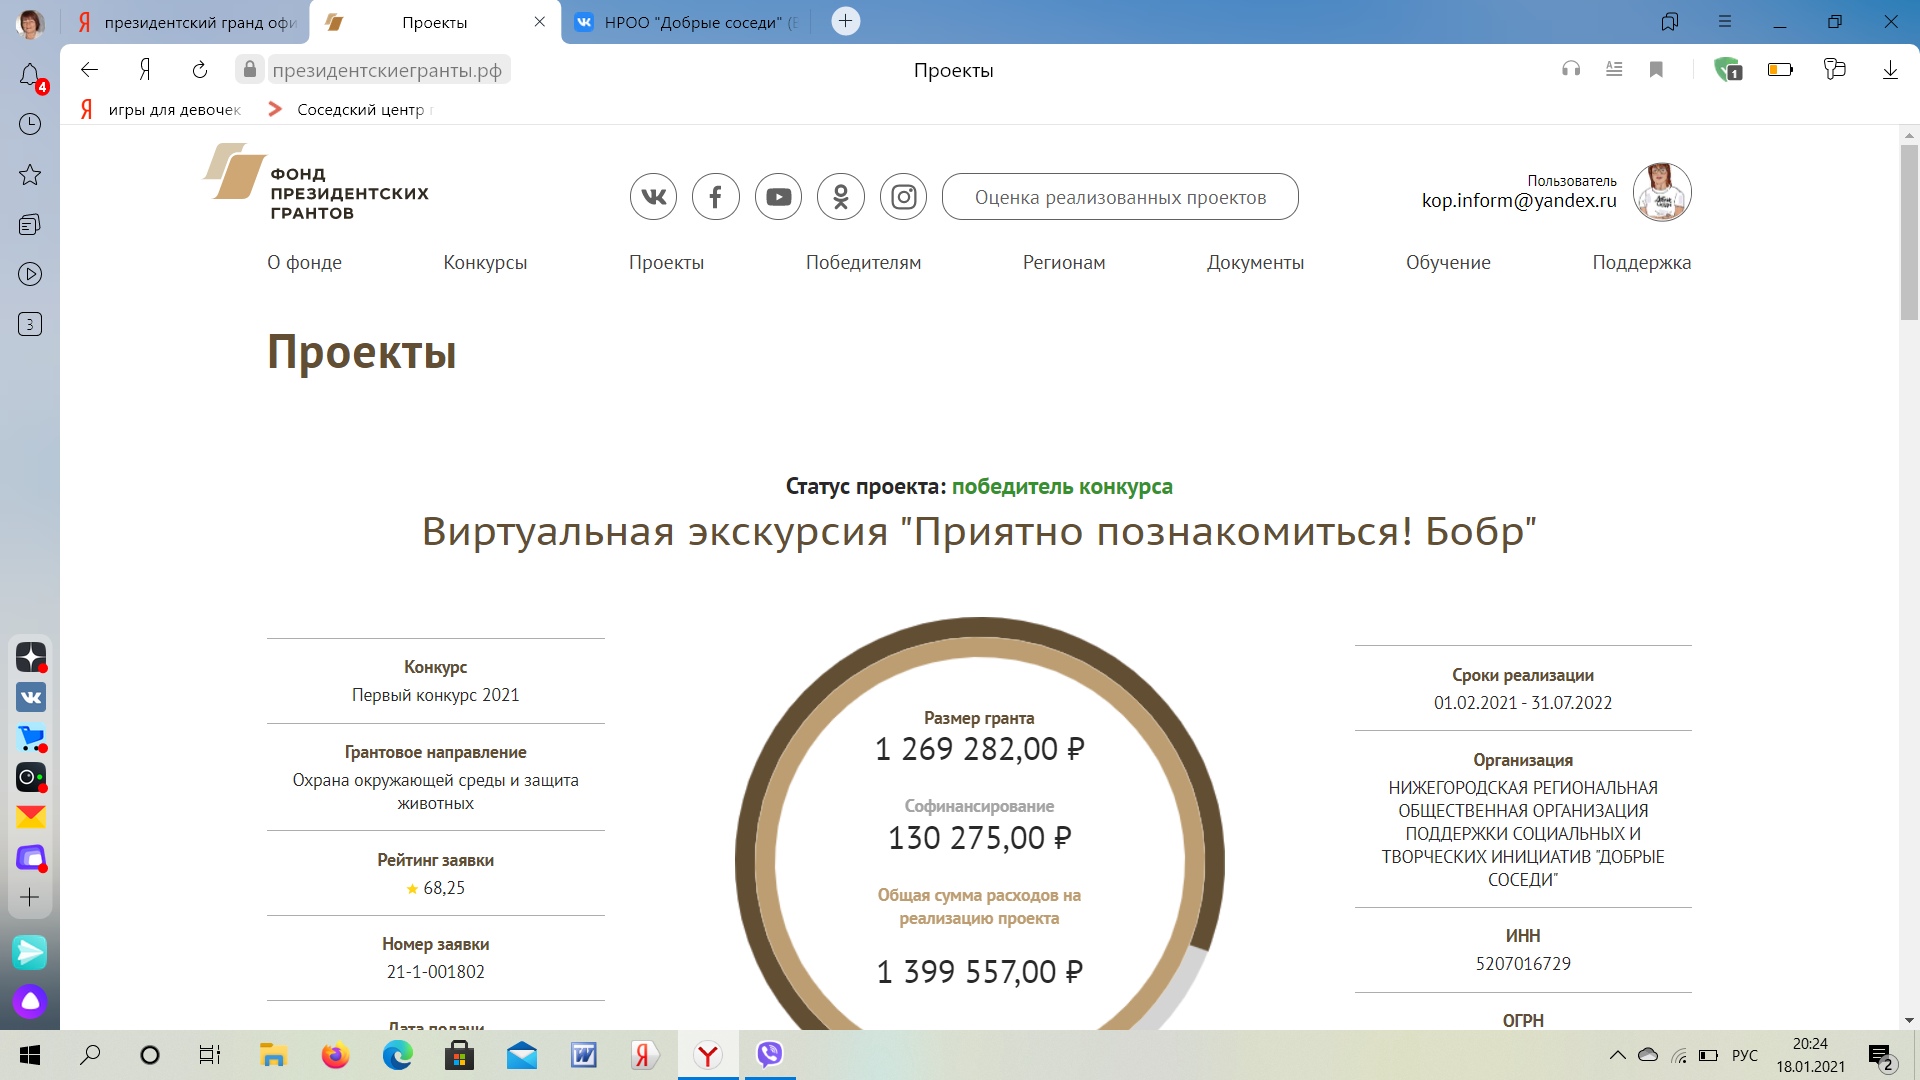Open the VK sidebar app
The image size is (1920, 1080).
pyautogui.click(x=31, y=697)
